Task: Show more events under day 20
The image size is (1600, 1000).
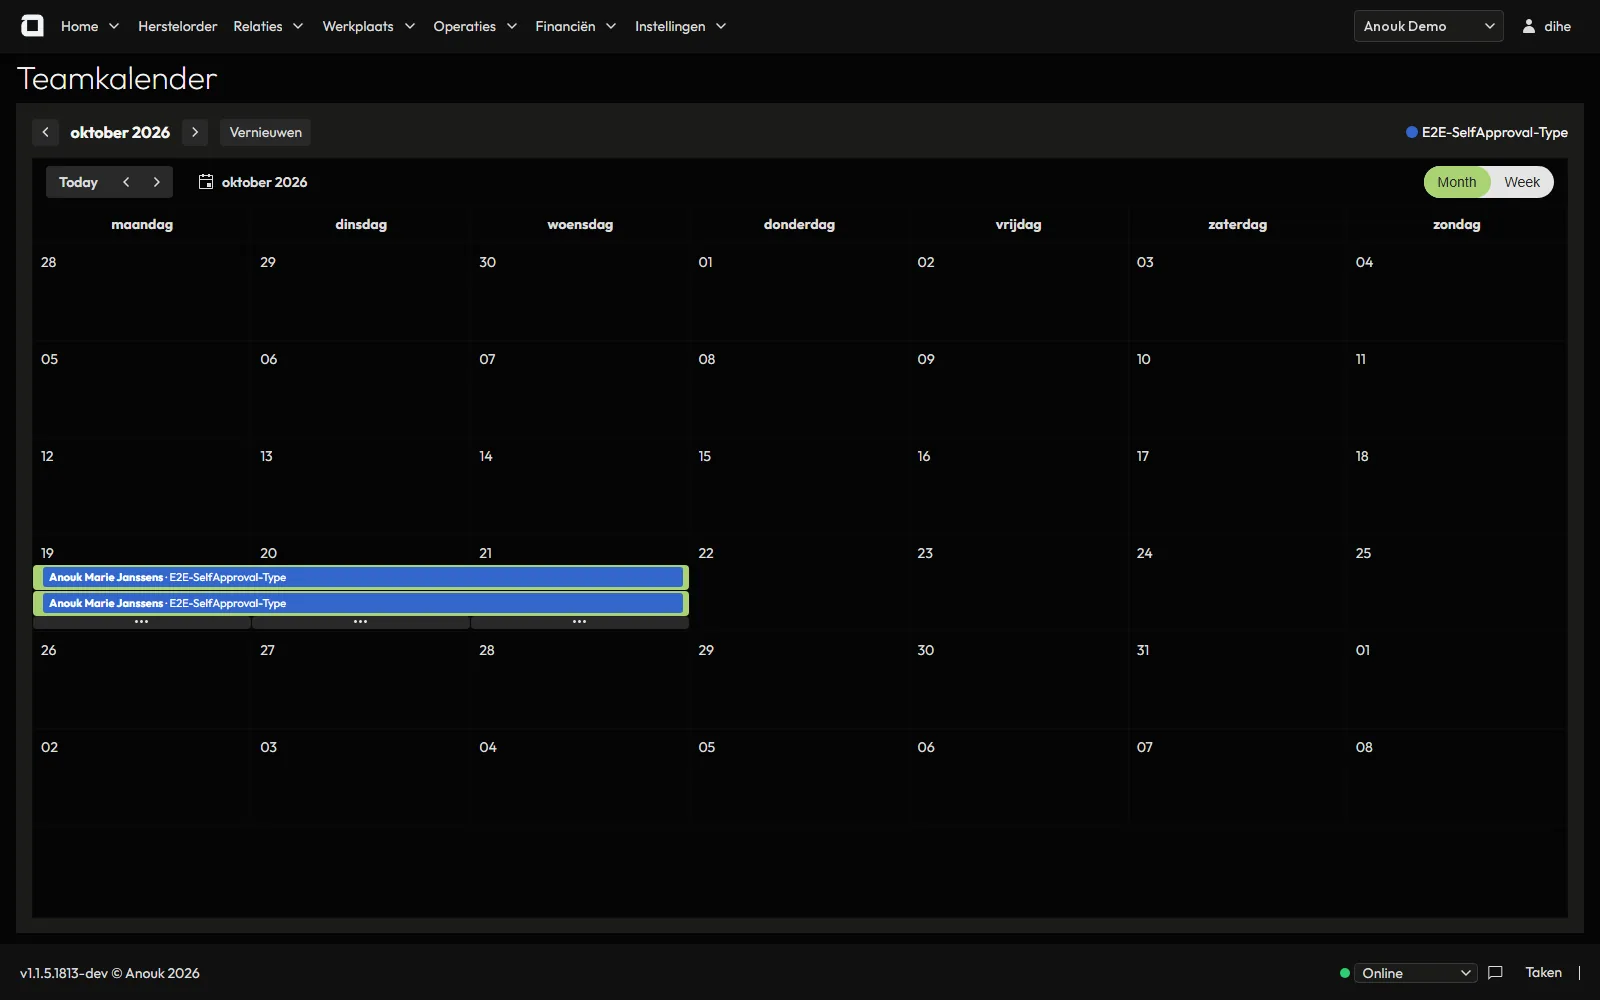Action: point(361,622)
